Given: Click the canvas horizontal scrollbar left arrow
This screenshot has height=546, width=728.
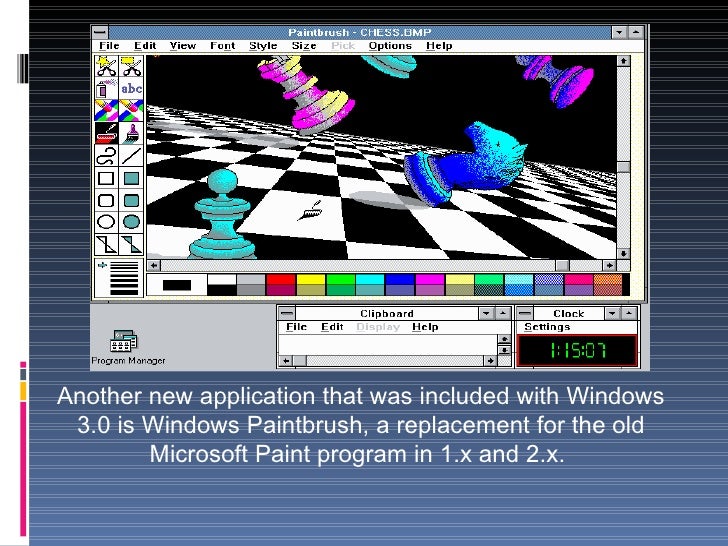Looking at the screenshot, I should (154, 266).
